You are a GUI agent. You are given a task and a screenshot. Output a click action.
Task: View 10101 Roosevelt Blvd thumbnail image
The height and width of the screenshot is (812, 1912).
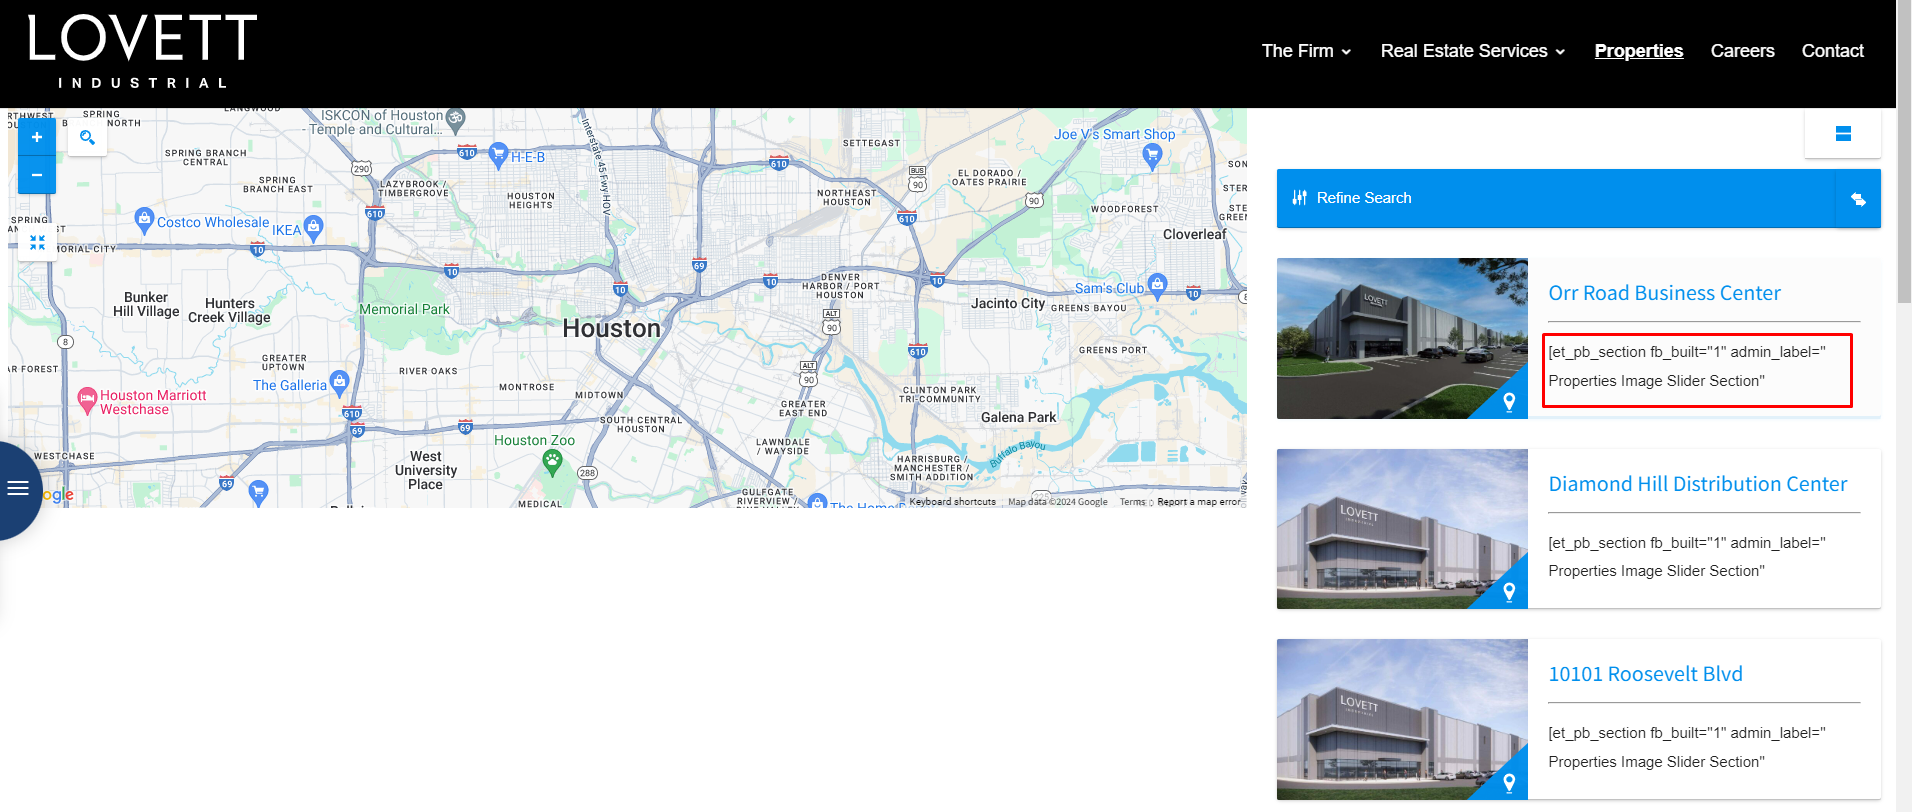1402,719
